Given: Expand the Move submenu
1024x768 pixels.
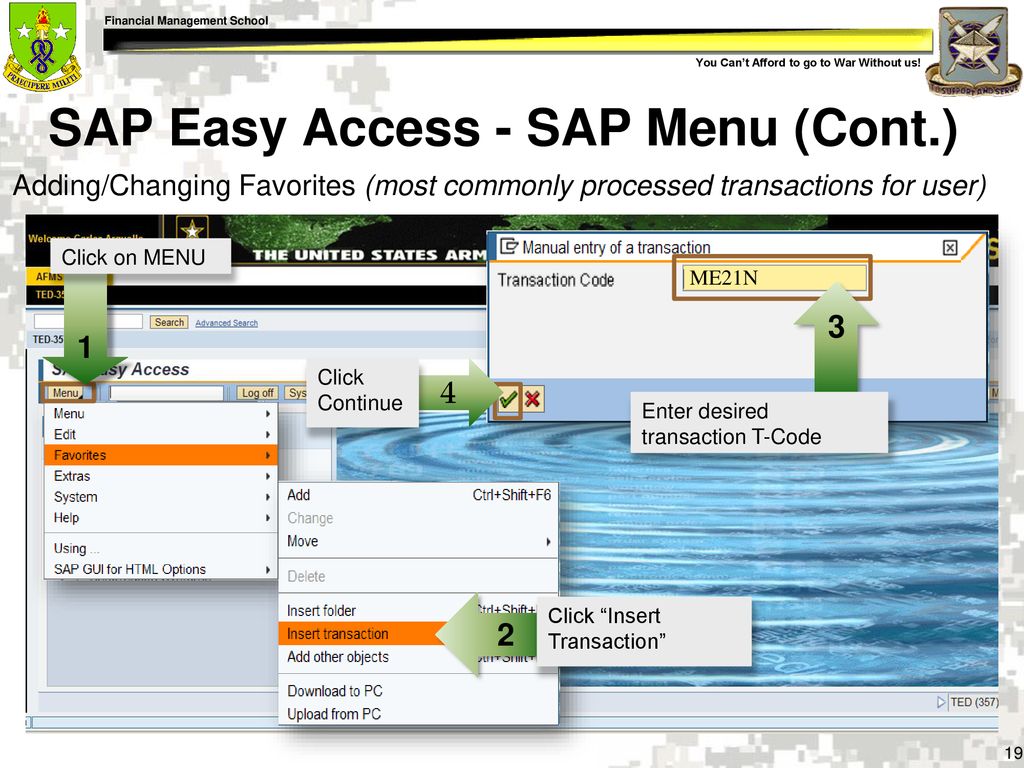Looking at the screenshot, I should [x=419, y=541].
